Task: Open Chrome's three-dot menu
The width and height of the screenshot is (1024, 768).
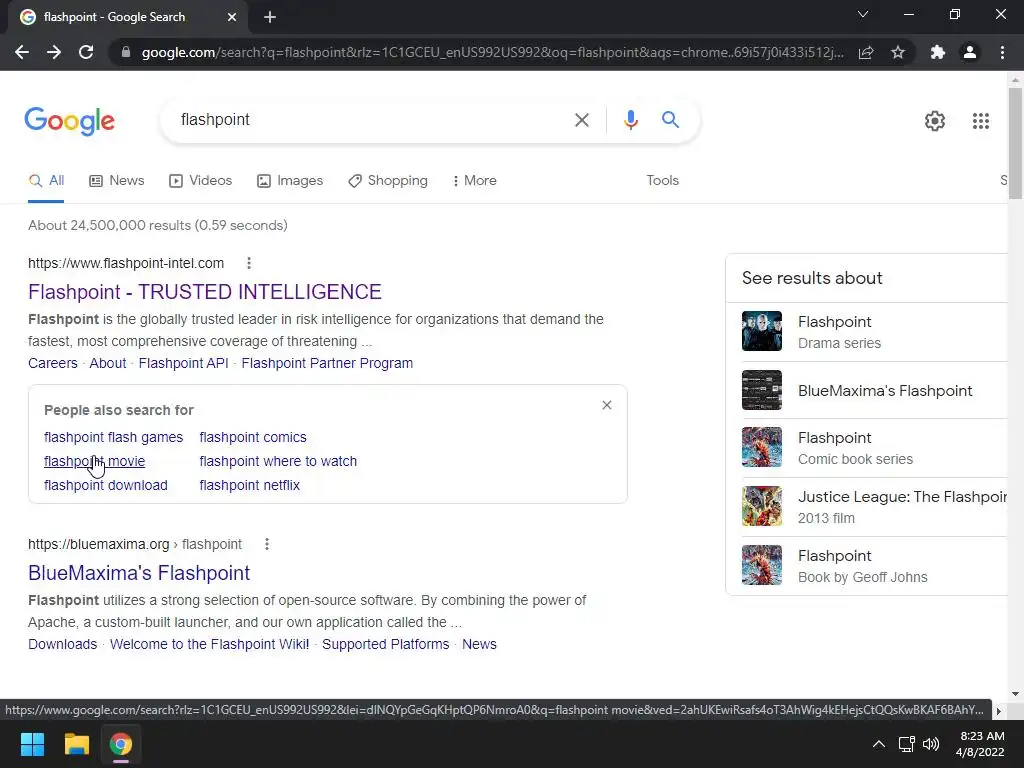Action: 1002,52
